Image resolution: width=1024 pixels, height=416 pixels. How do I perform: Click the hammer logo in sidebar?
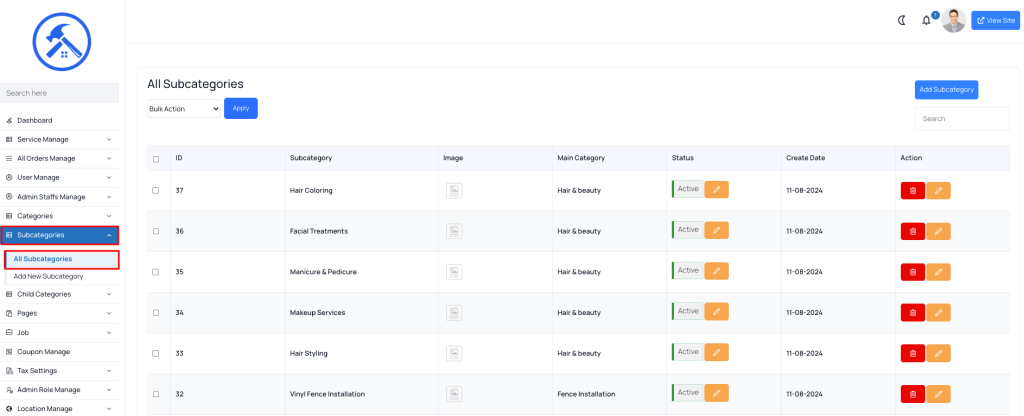click(62, 42)
